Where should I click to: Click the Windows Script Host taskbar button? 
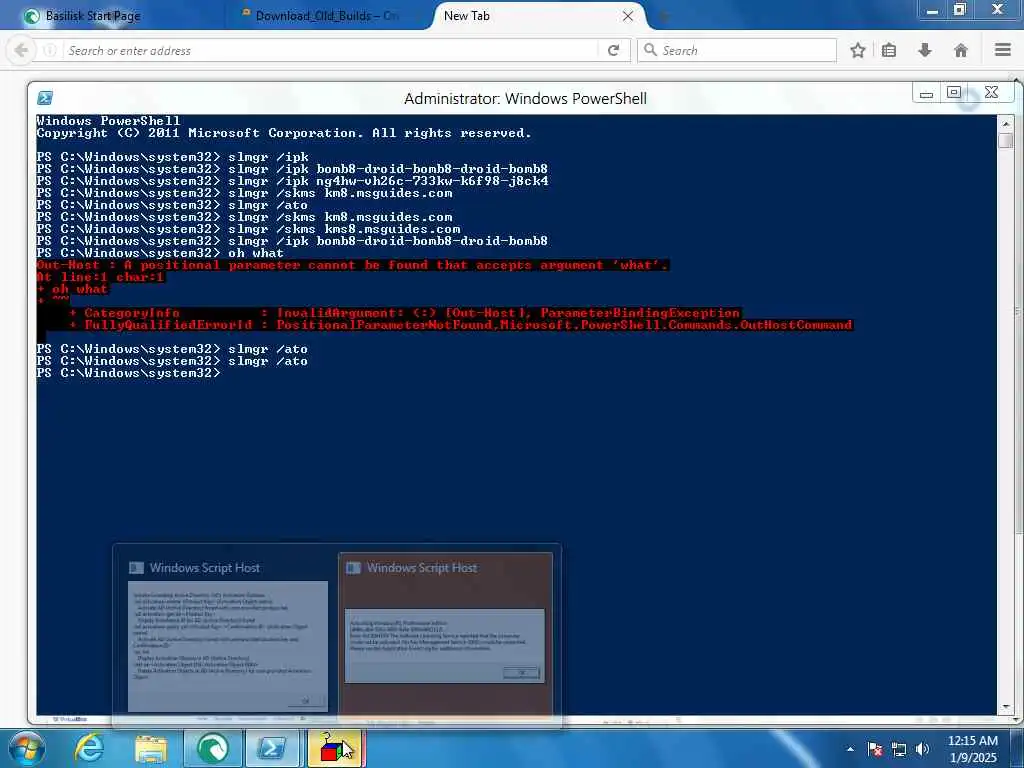click(335, 748)
